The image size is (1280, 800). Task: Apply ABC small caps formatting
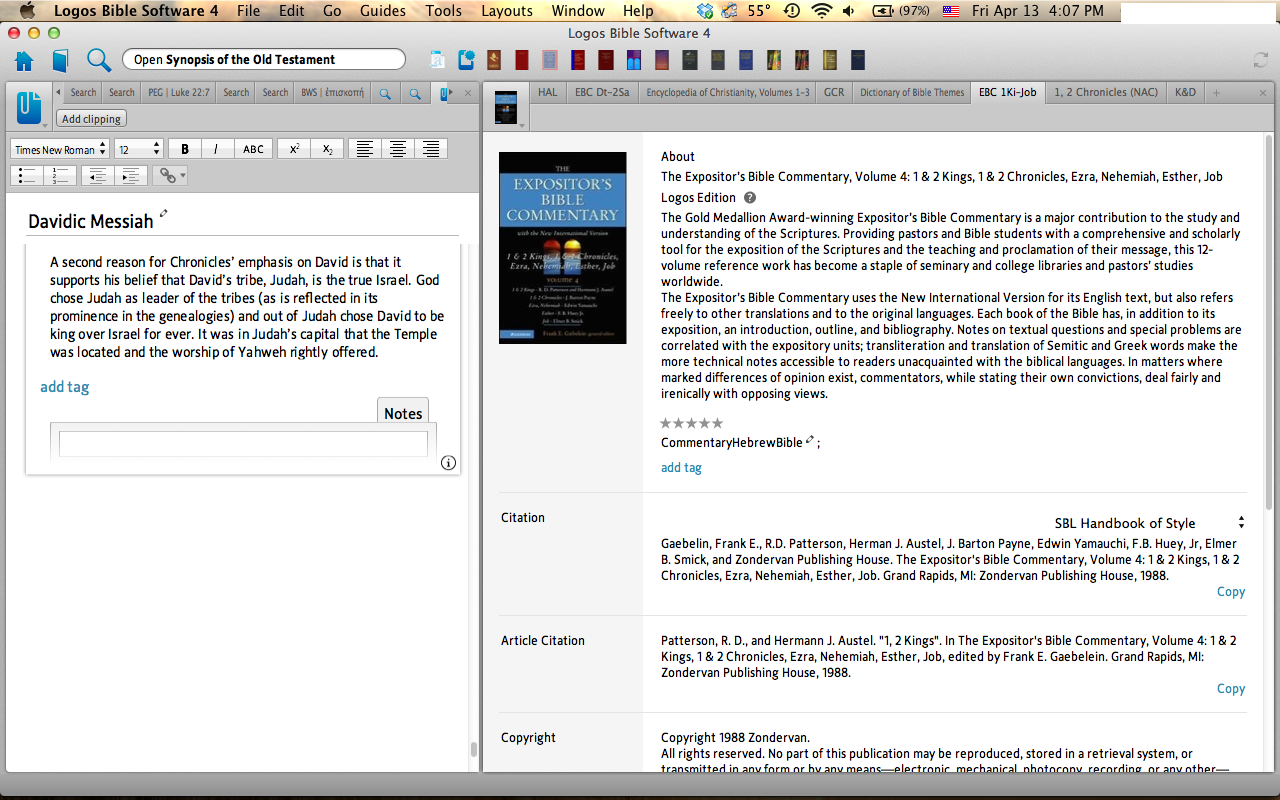pyautogui.click(x=253, y=149)
